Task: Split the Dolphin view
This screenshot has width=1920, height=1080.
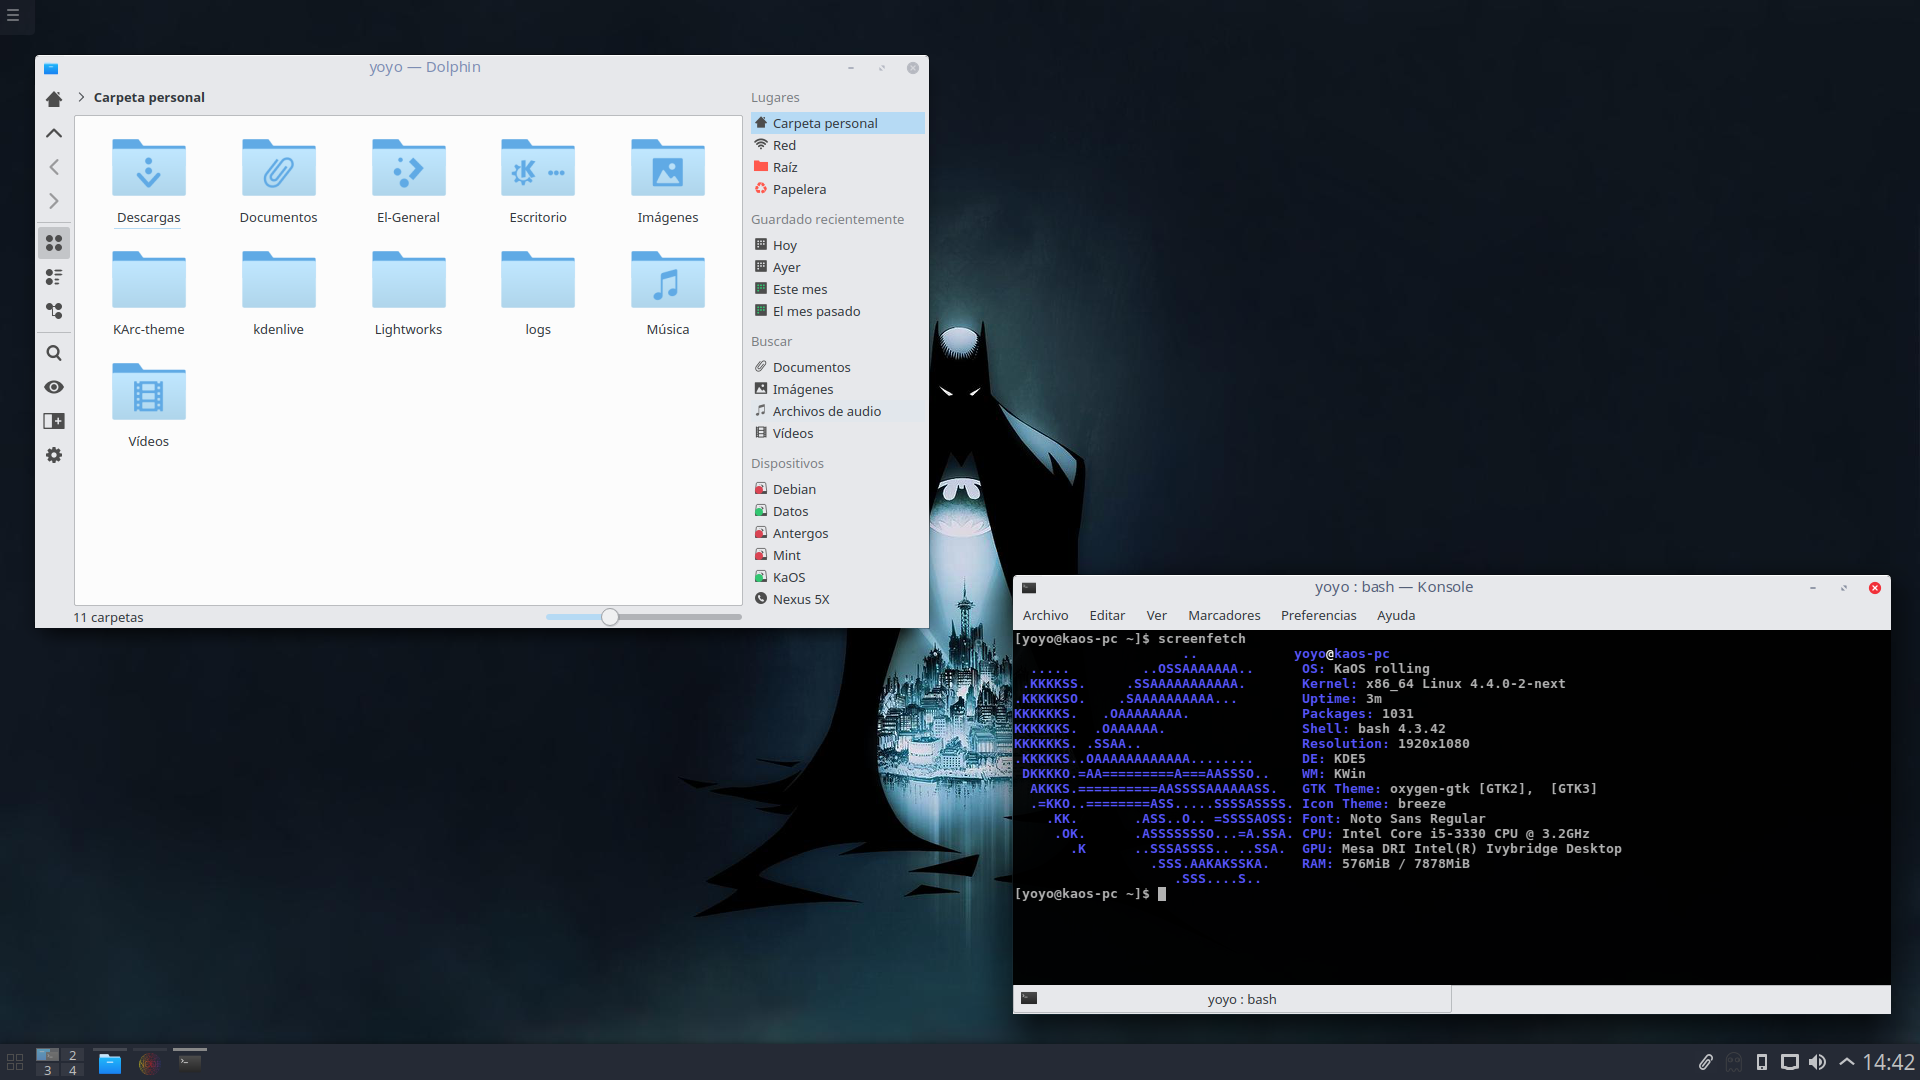Action: click(54, 421)
